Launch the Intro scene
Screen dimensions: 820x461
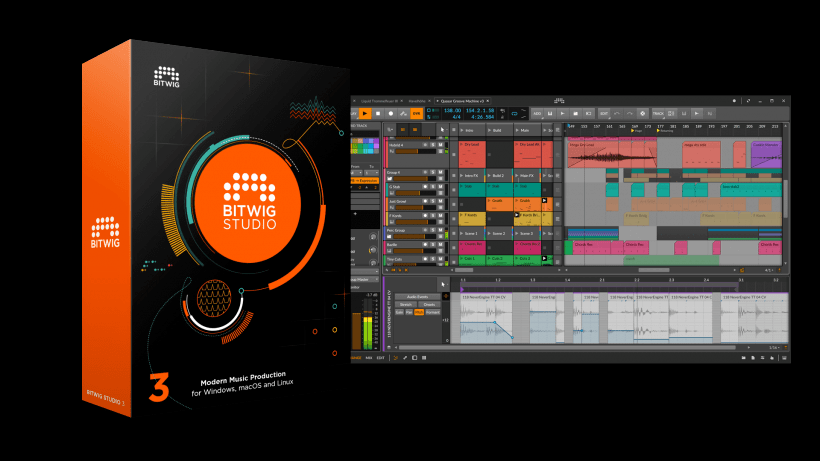point(470,130)
